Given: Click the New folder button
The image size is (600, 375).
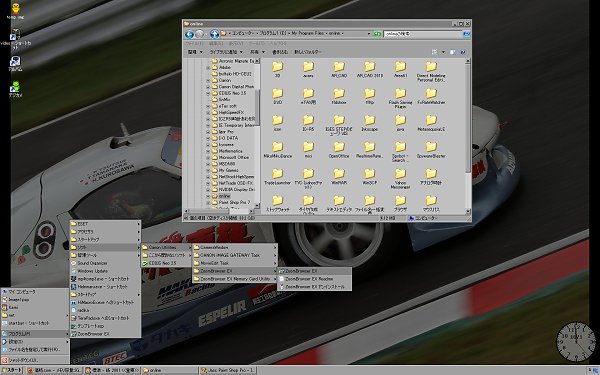Looking at the screenshot, I should coord(308,52).
